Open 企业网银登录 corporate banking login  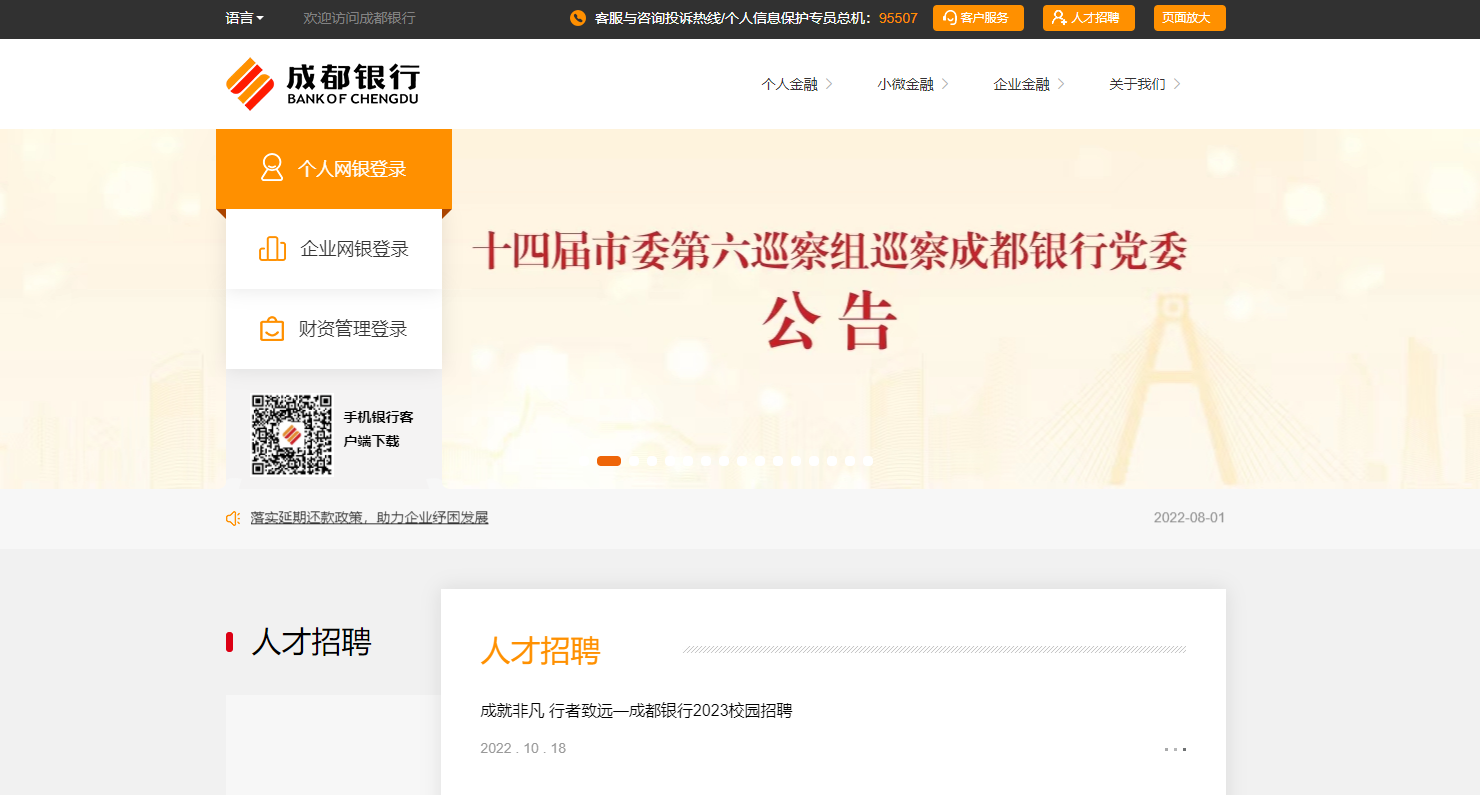click(334, 249)
